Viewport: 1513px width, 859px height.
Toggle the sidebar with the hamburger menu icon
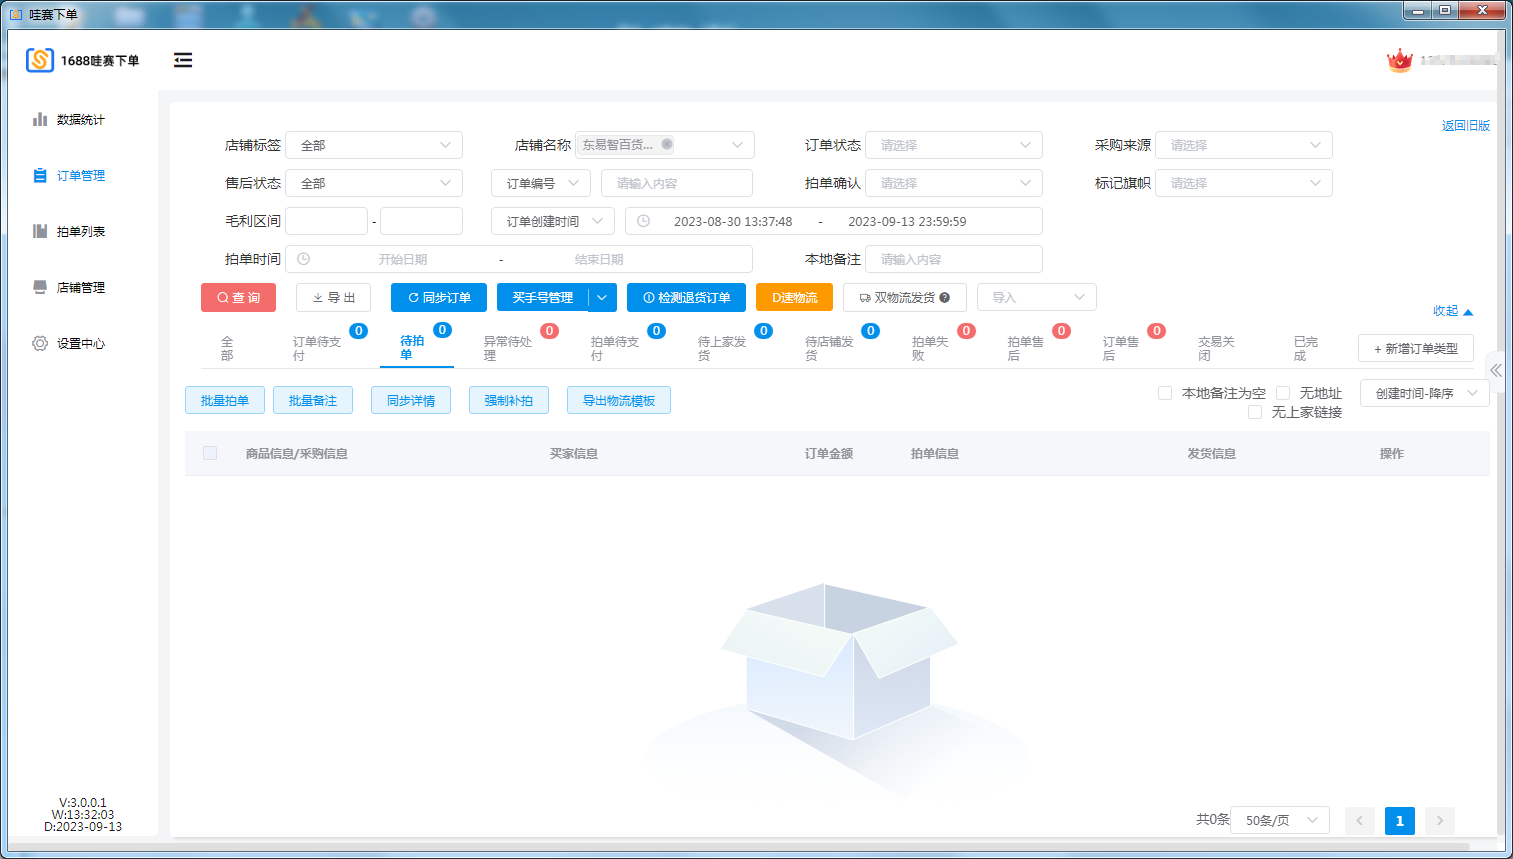tap(183, 60)
